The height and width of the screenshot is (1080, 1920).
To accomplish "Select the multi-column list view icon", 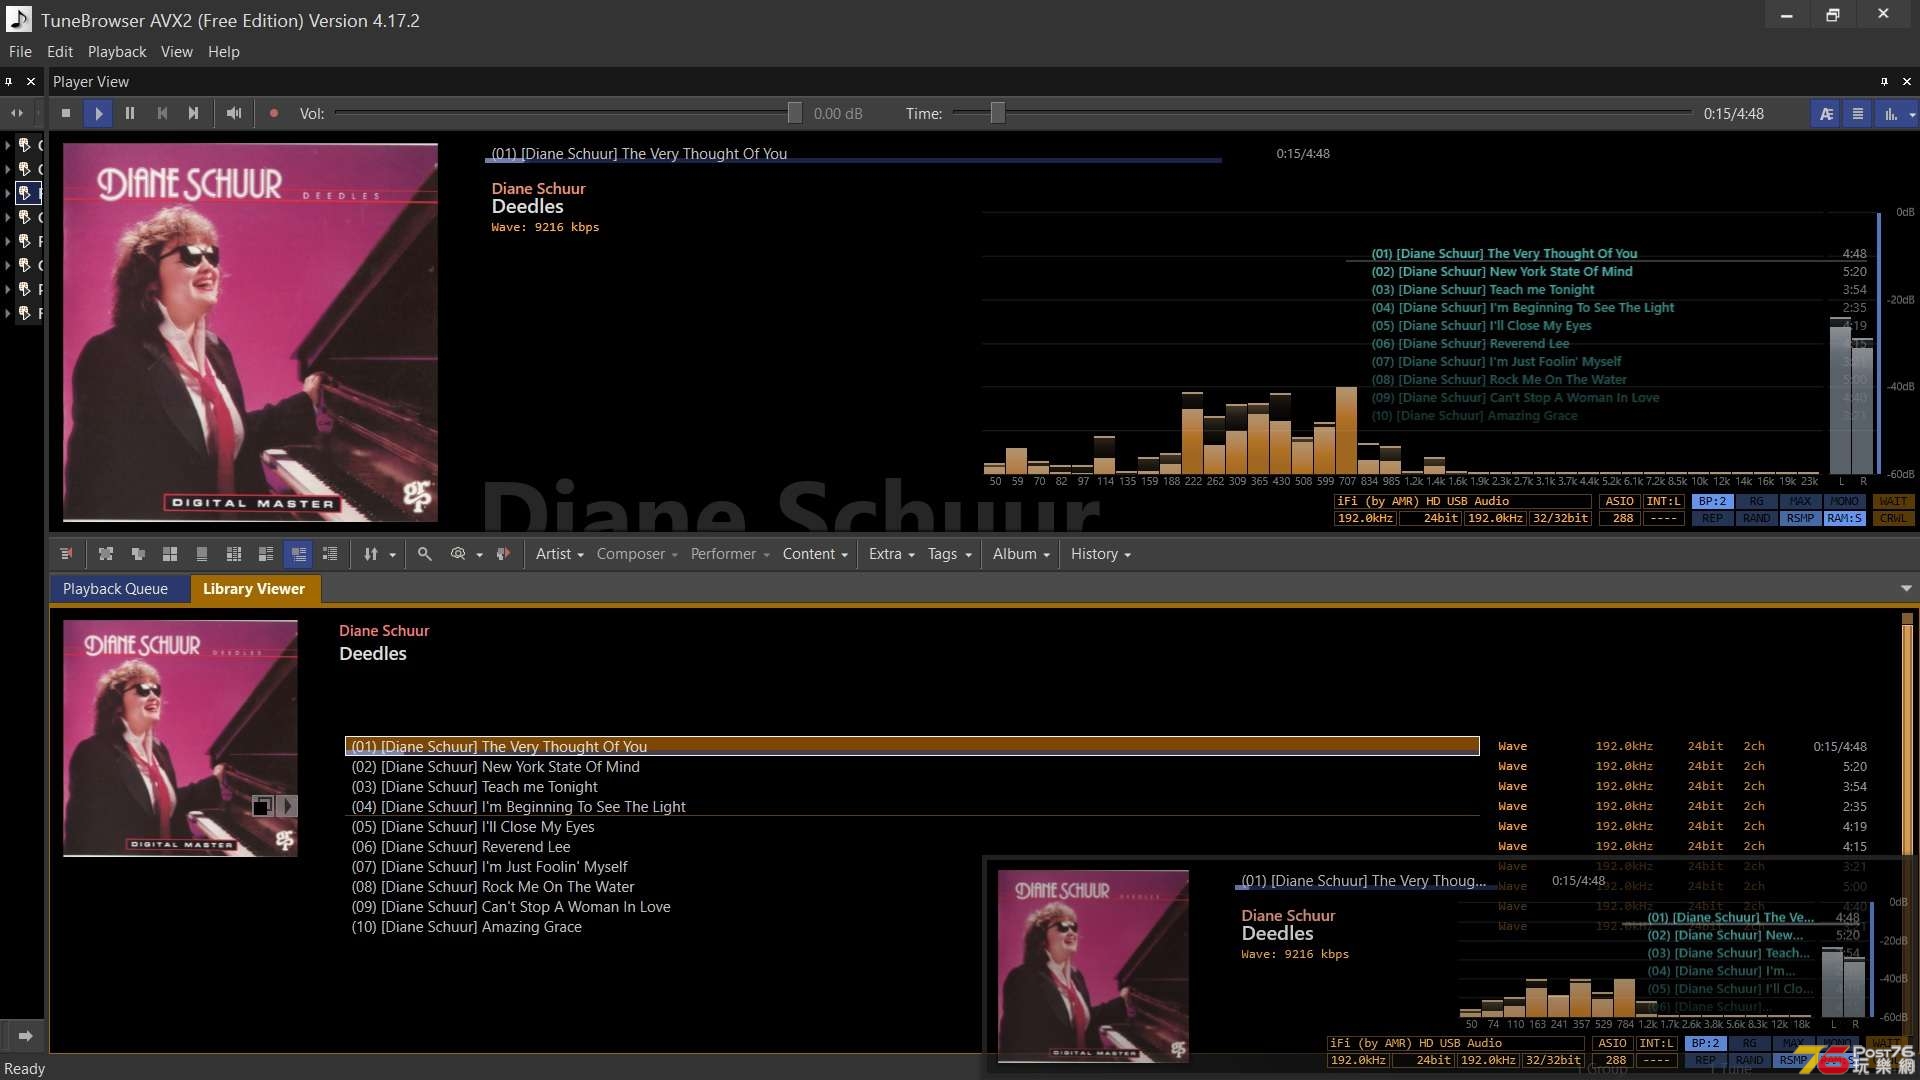I will pos(234,554).
